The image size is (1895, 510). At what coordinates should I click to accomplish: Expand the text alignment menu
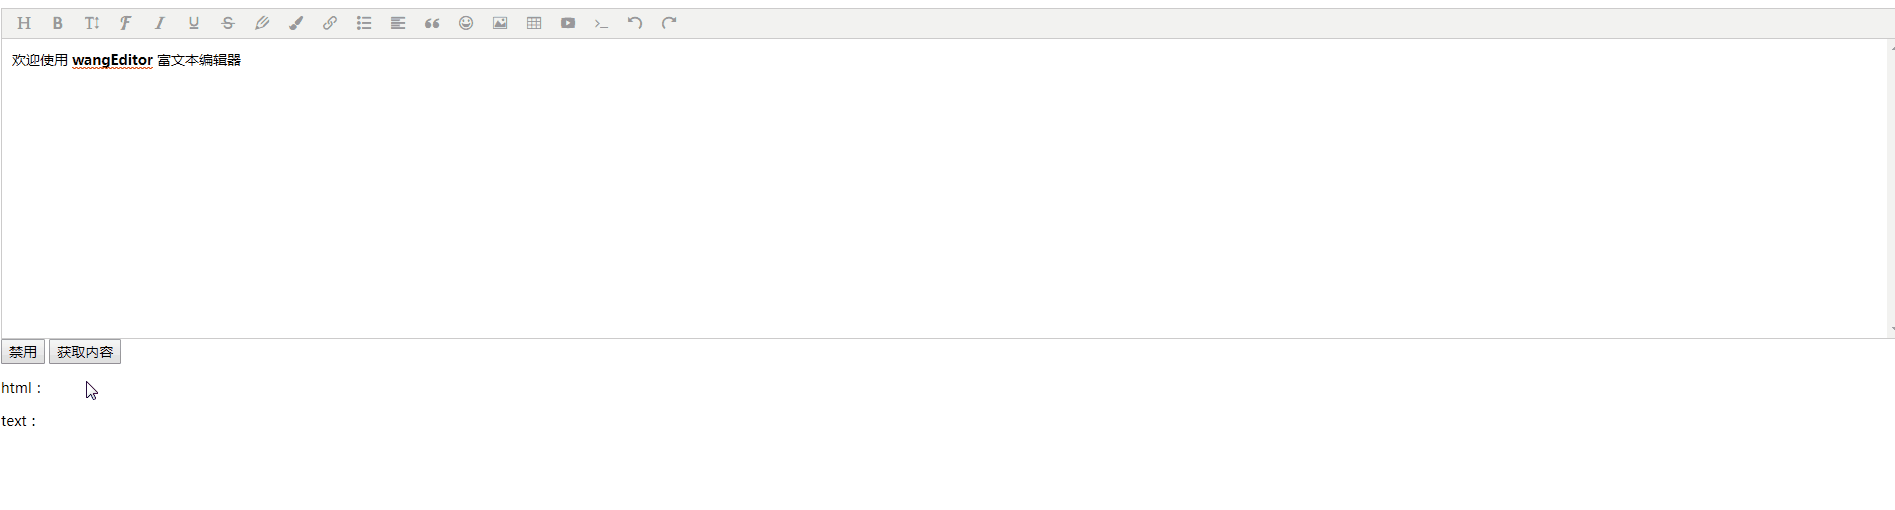point(398,23)
